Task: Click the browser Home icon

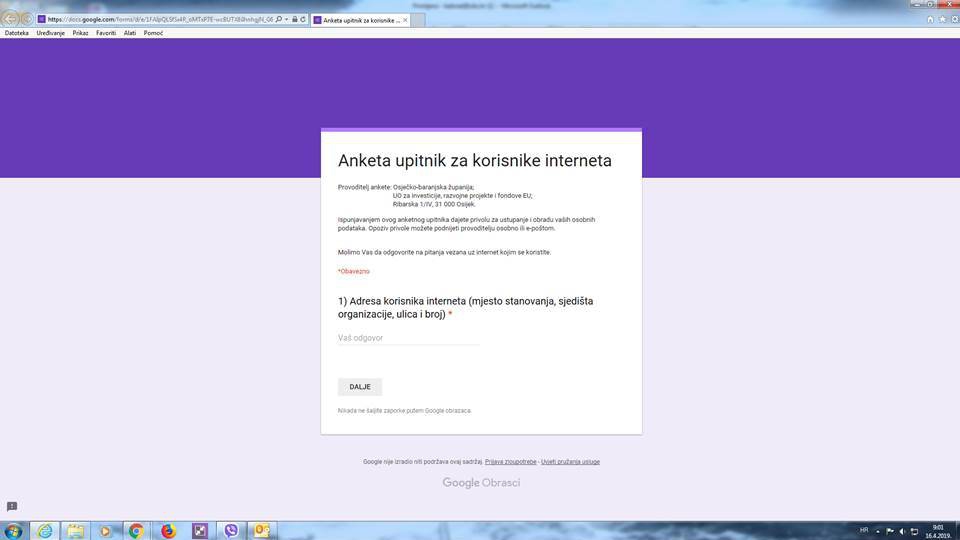Action: (x=930, y=20)
